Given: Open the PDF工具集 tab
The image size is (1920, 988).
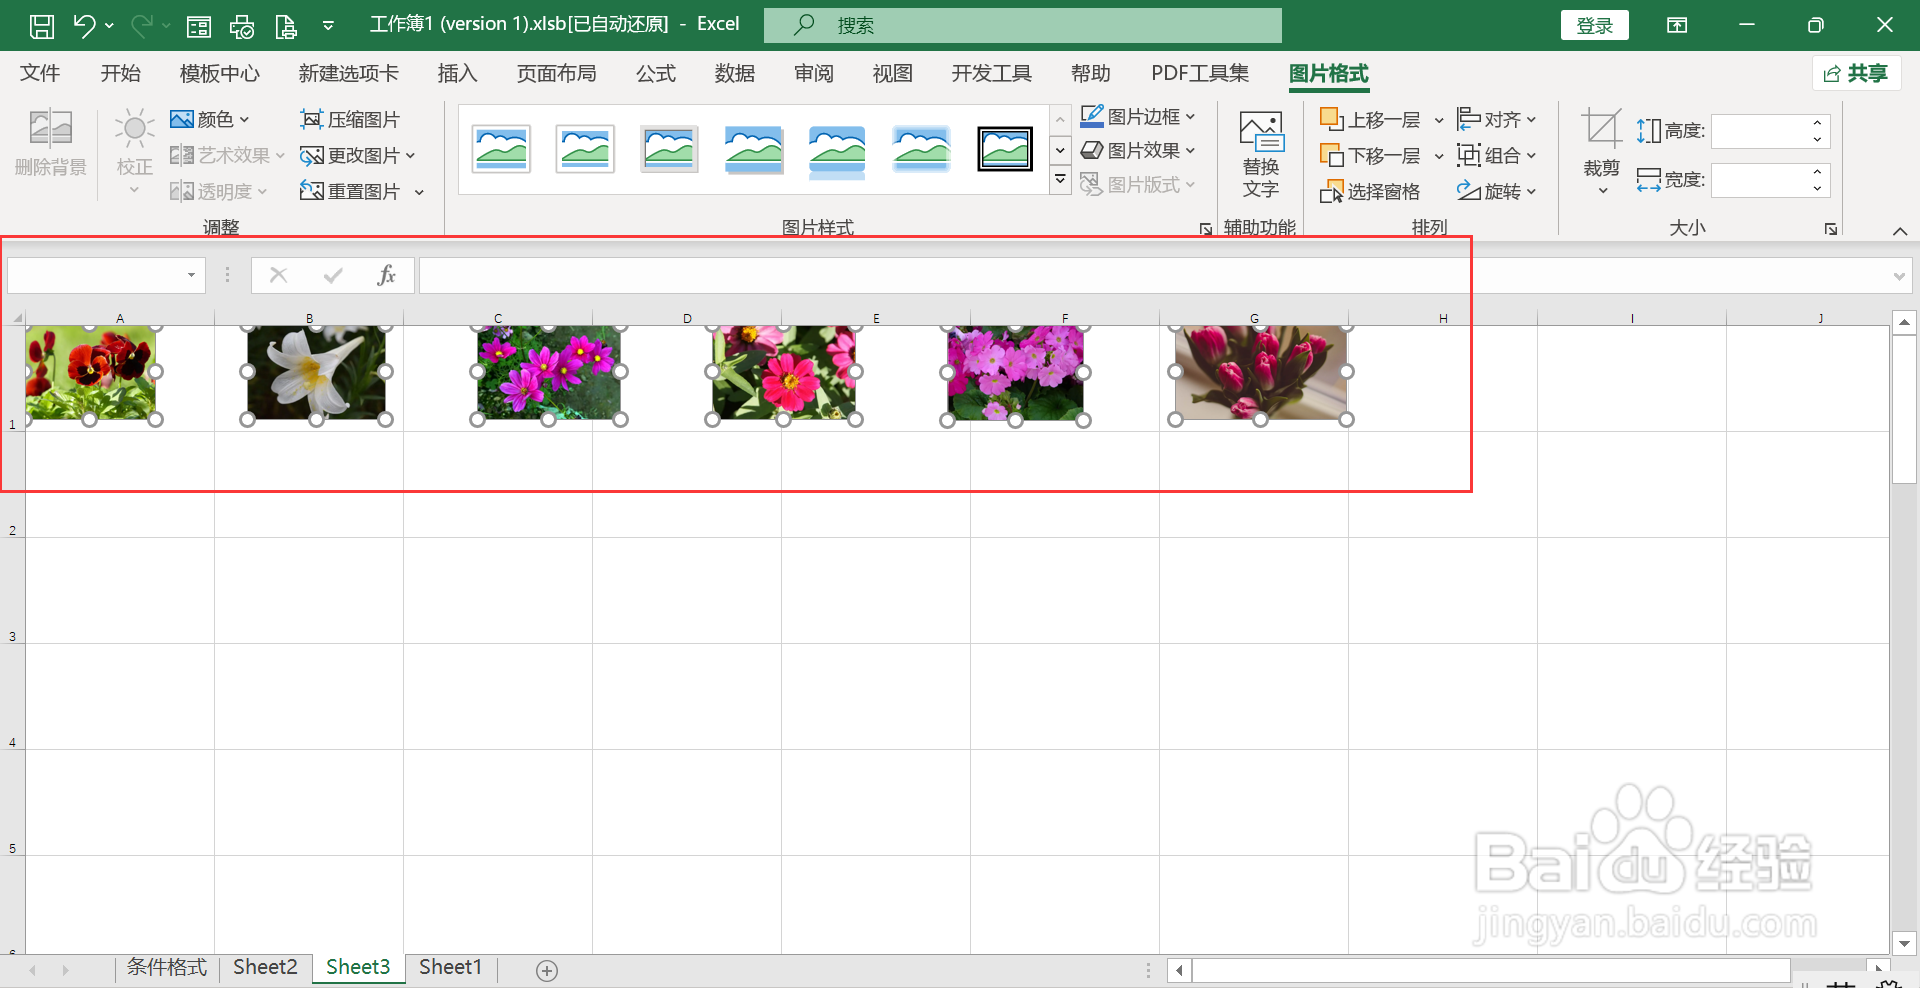Looking at the screenshot, I should tap(1200, 73).
